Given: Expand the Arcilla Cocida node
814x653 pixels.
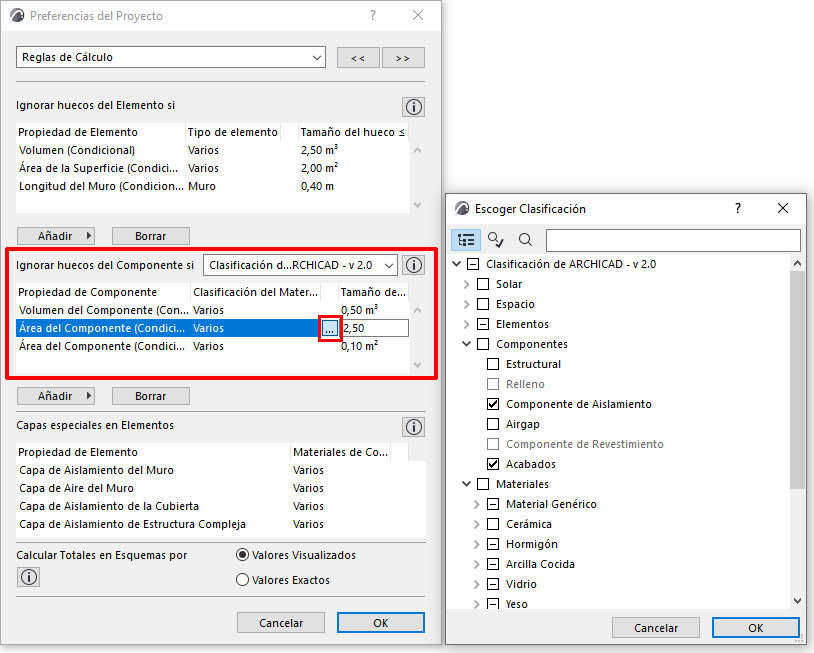Looking at the screenshot, I should pyautogui.click(x=477, y=564).
